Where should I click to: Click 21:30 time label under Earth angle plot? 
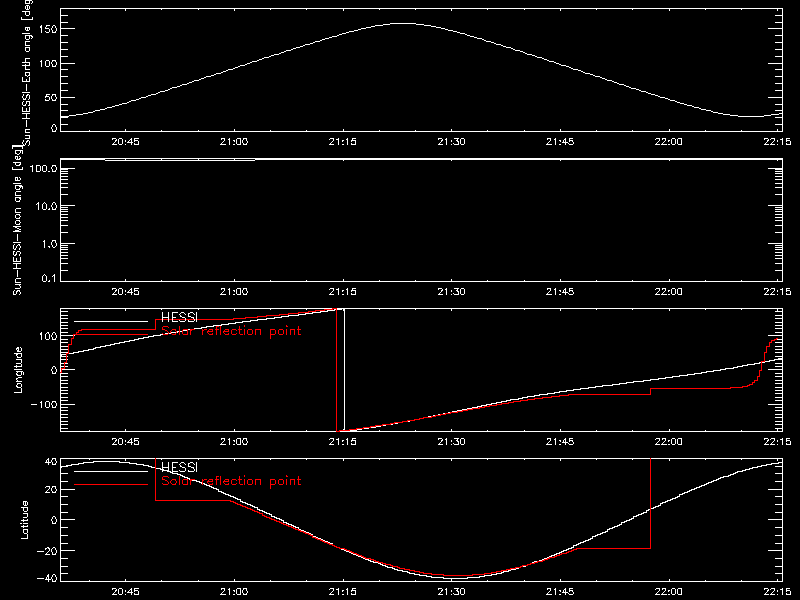click(452, 141)
